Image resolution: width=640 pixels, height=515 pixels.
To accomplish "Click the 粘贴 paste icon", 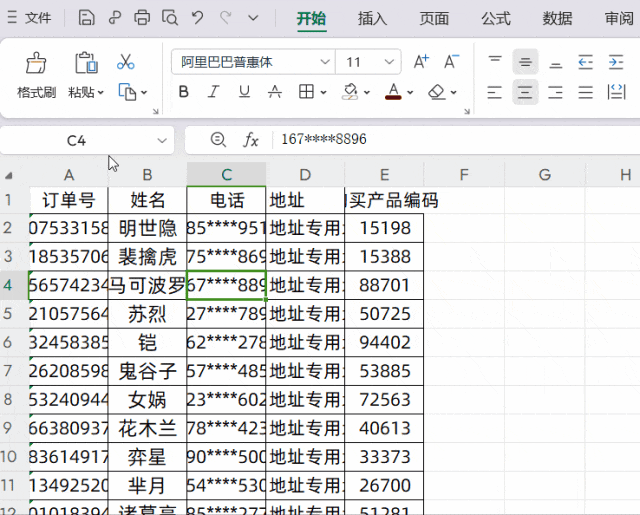I will [x=86, y=63].
